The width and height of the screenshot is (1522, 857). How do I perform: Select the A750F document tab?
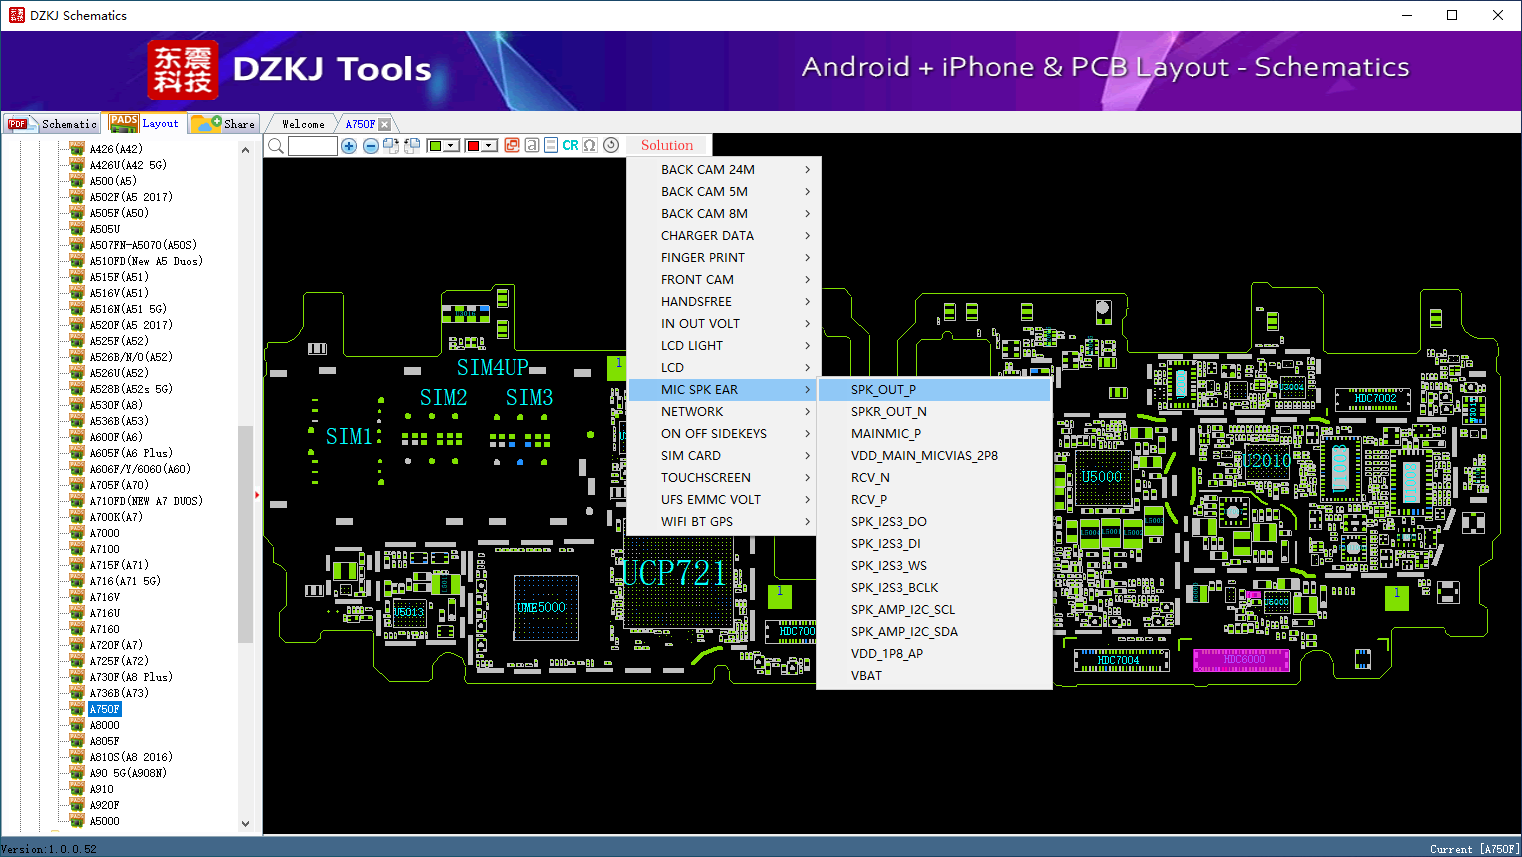360,124
